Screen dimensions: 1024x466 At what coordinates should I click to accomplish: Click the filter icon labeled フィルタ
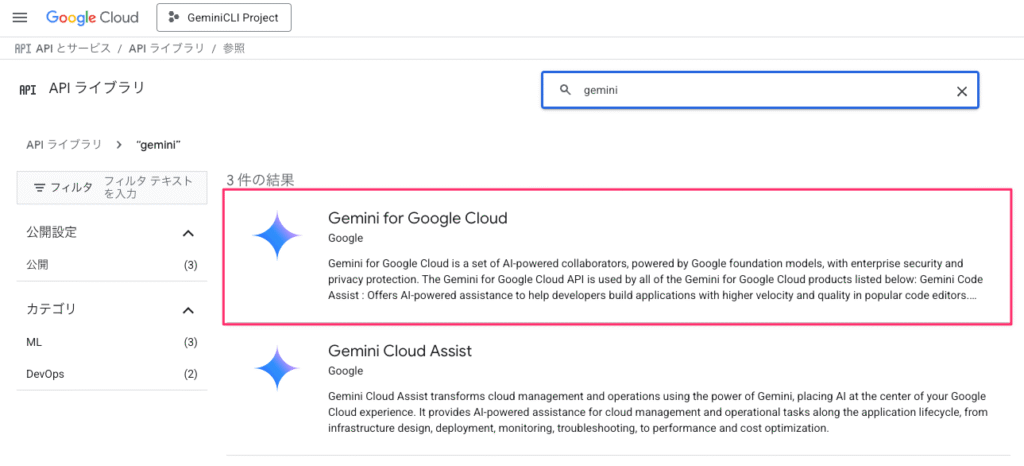tap(40, 187)
